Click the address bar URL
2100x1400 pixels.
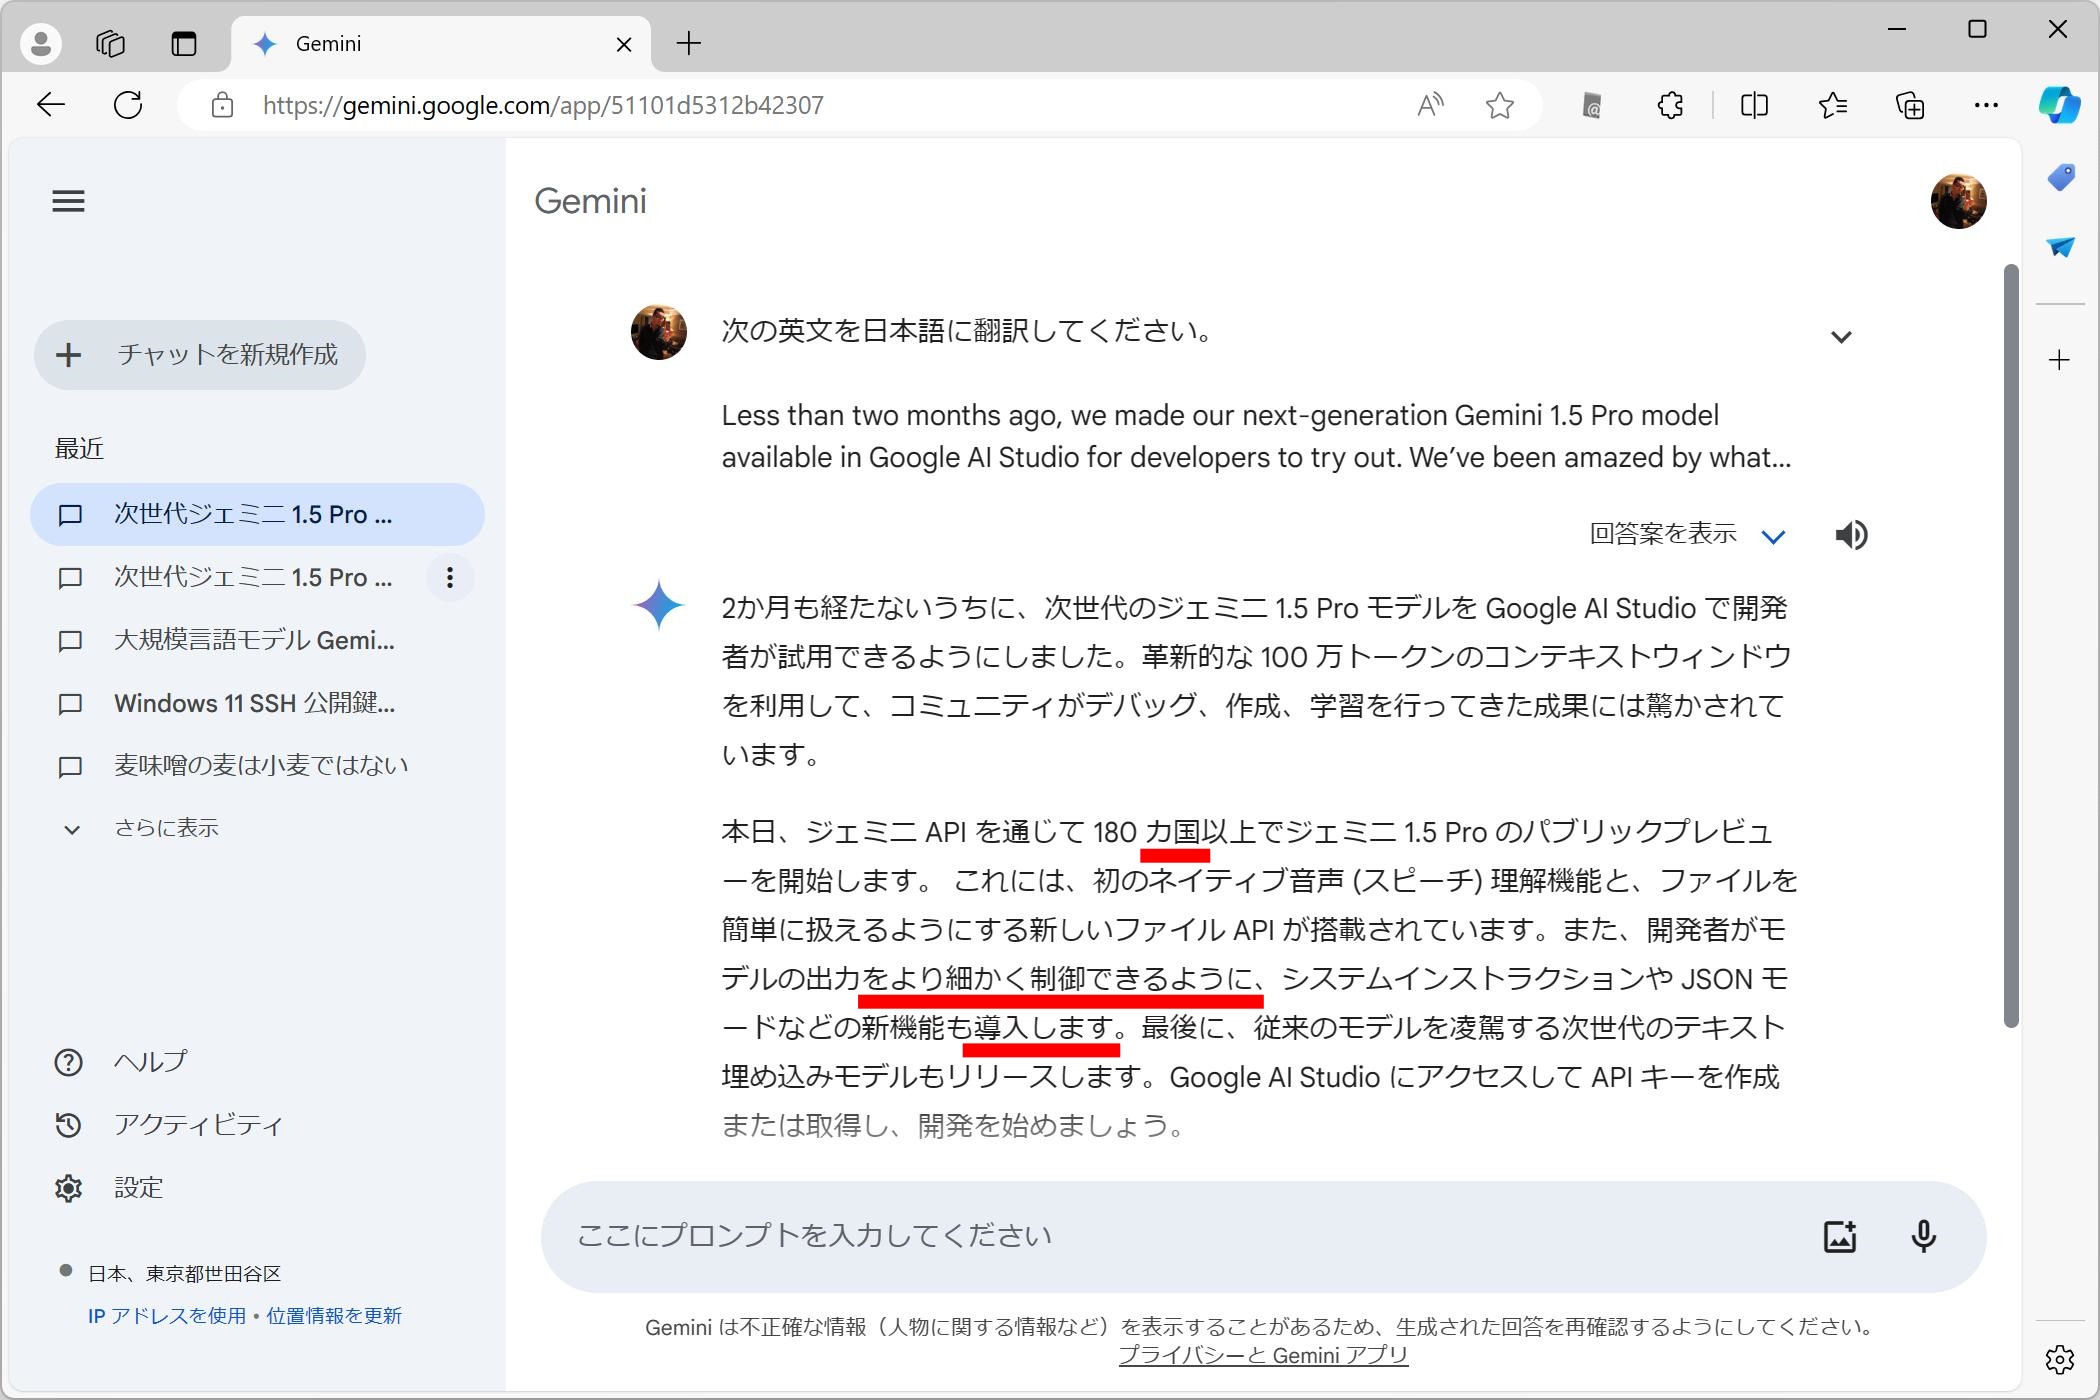(x=543, y=105)
